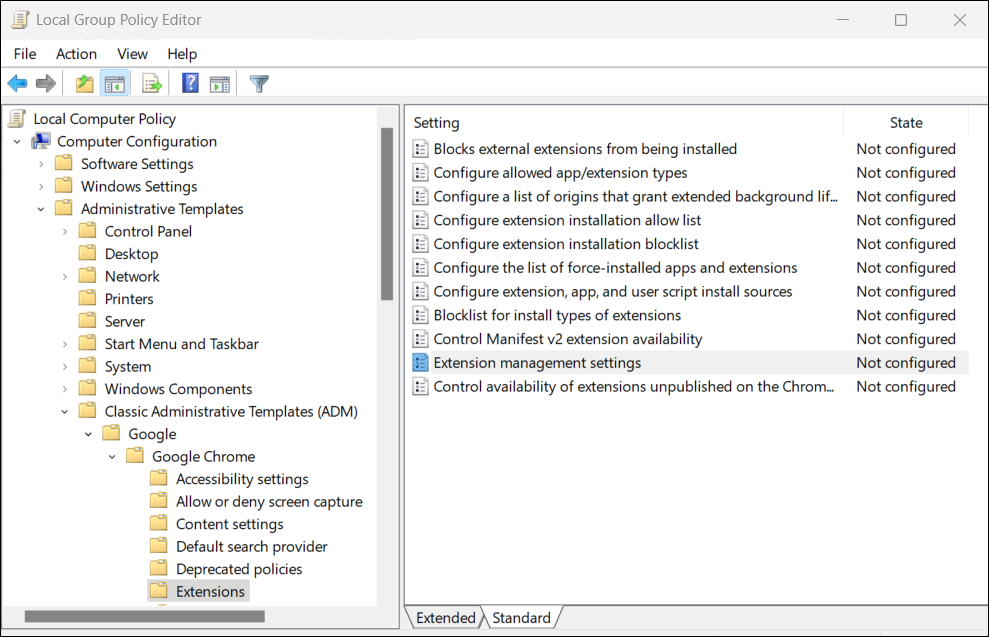This screenshot has height=637, width=989.
Task: Expand the Windows Components folder
Action: [x=65, y=389]
